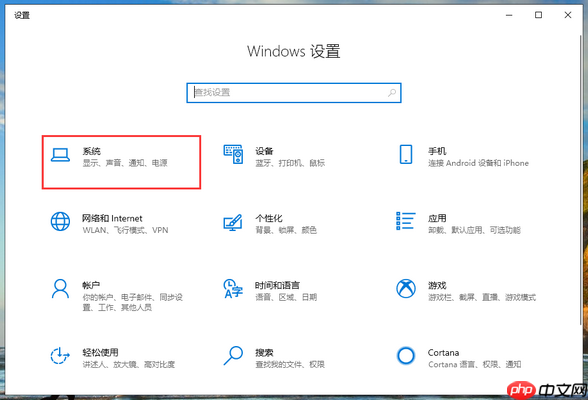Screen dimensions: 588x400
Task: Open the Cortana circle icon
Action: (x=406, y=355)
